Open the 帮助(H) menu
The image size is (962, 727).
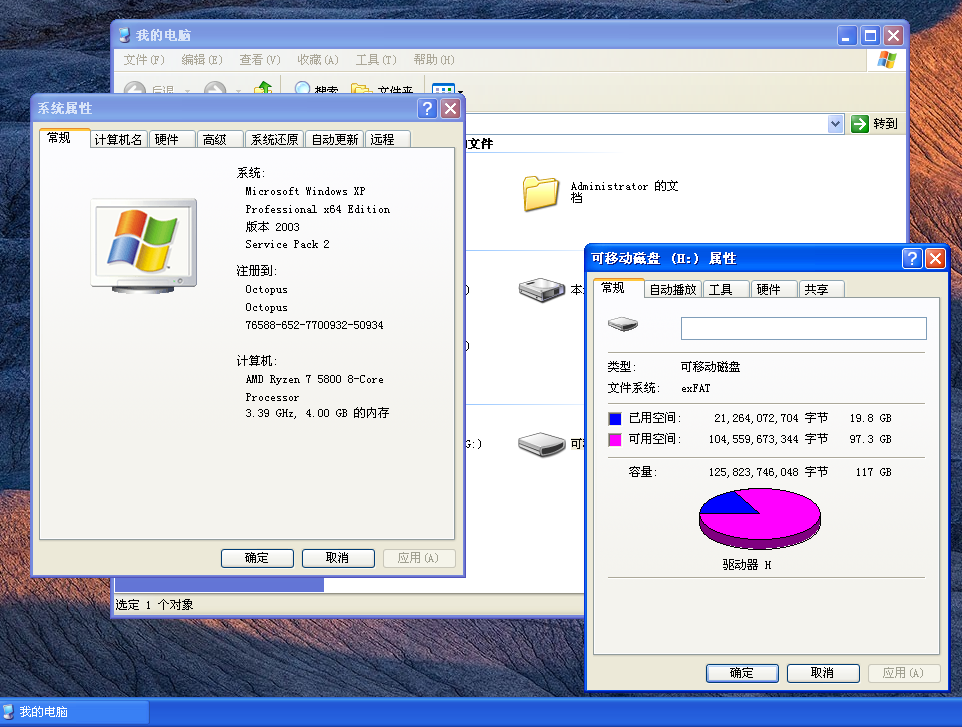point(434,60)
